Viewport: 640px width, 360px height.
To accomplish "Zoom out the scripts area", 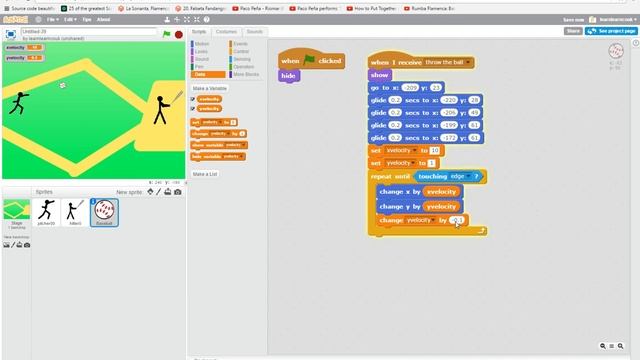I will [x=602, y=346].
